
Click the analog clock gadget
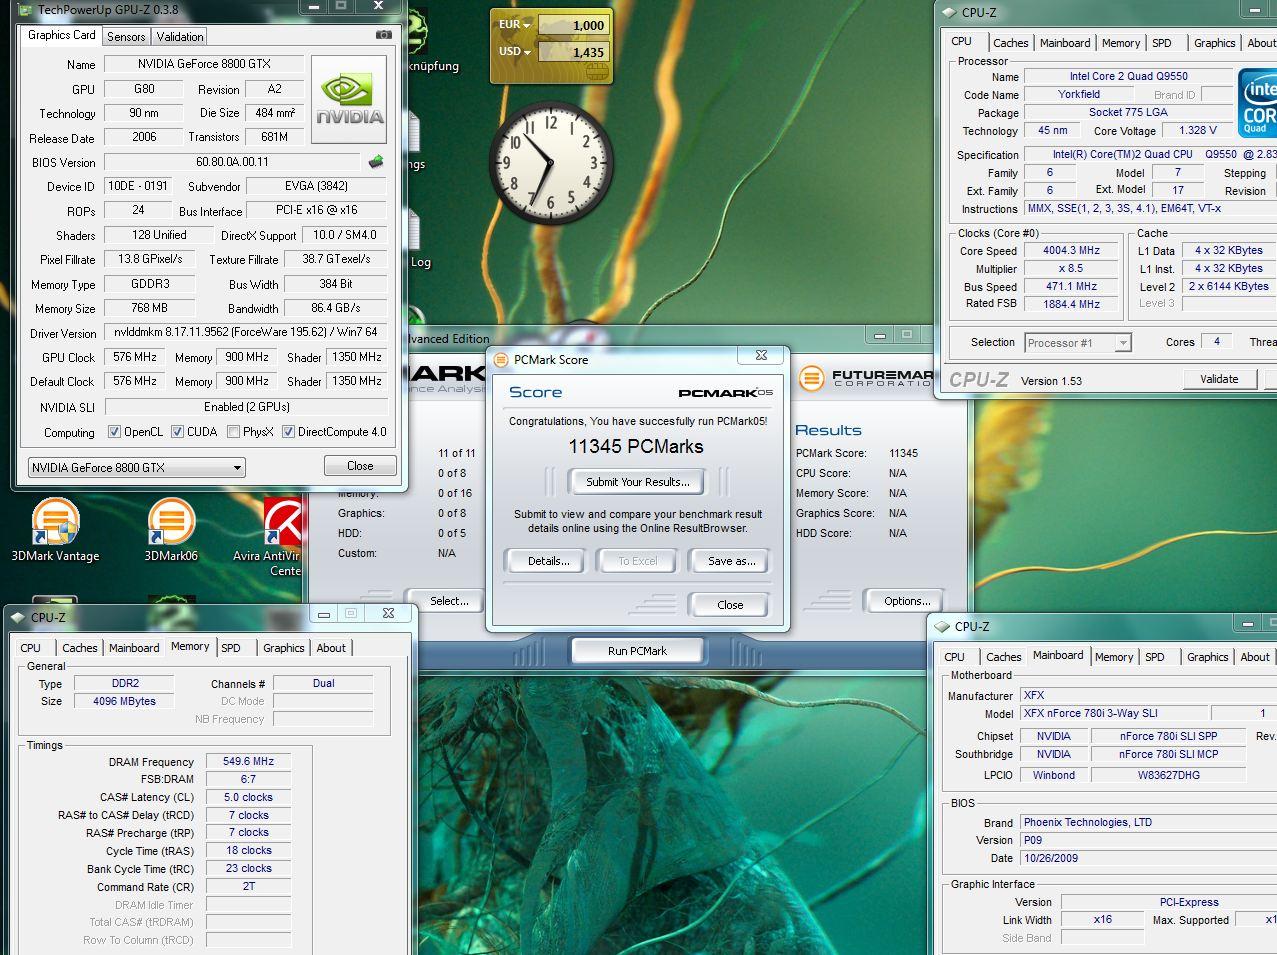550,161
